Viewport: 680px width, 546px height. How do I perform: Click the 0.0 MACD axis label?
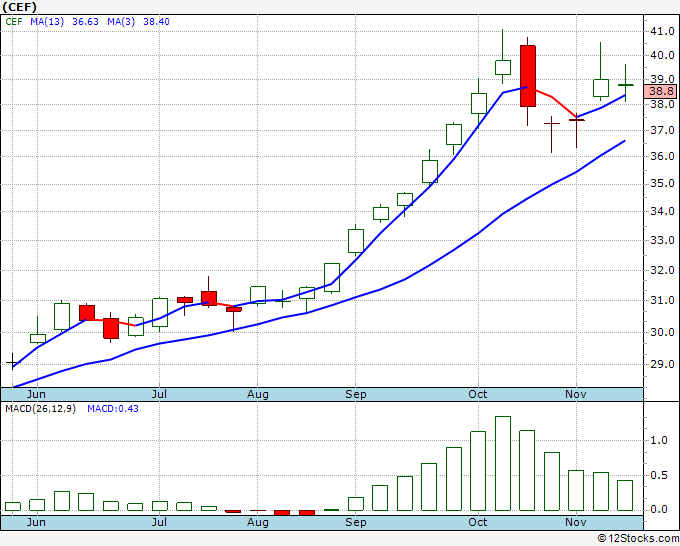[x=659, y=509]
